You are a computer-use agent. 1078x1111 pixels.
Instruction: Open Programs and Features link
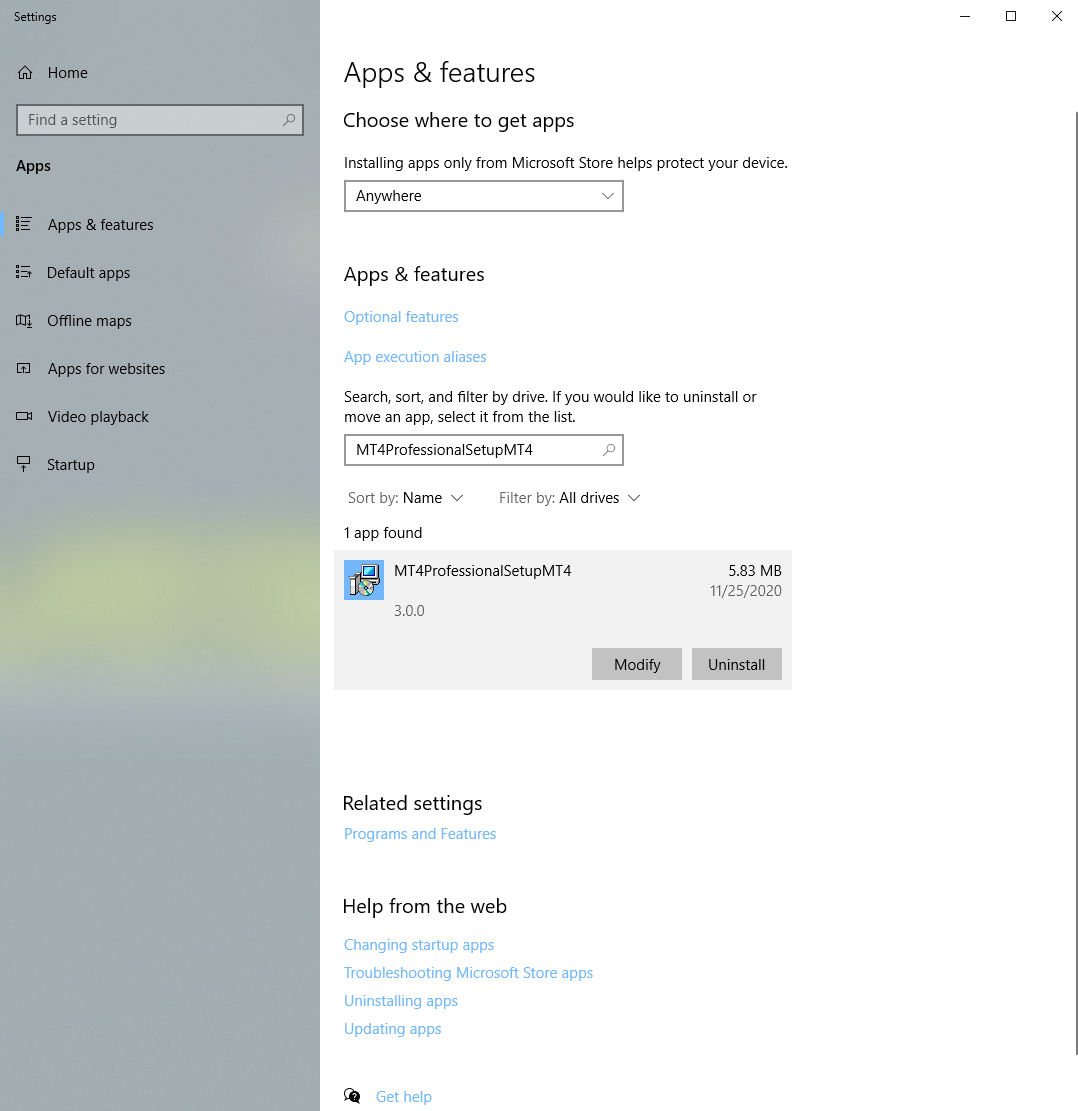(420, 834)
